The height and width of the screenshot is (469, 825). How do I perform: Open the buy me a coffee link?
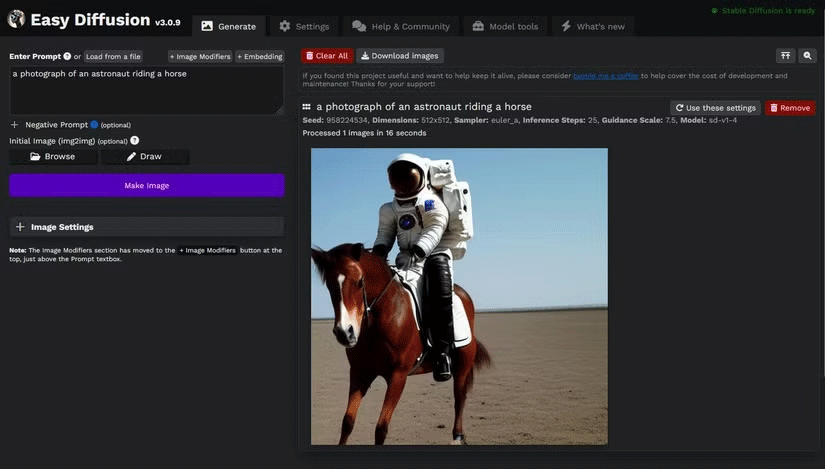[x=606, y=76]
